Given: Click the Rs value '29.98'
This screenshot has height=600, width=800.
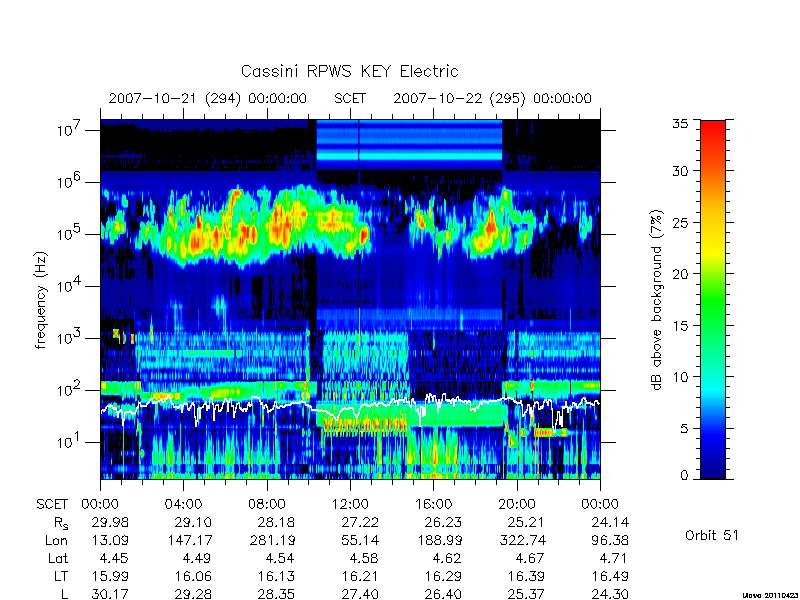Looking at the screenshot, I should [110, 522].
